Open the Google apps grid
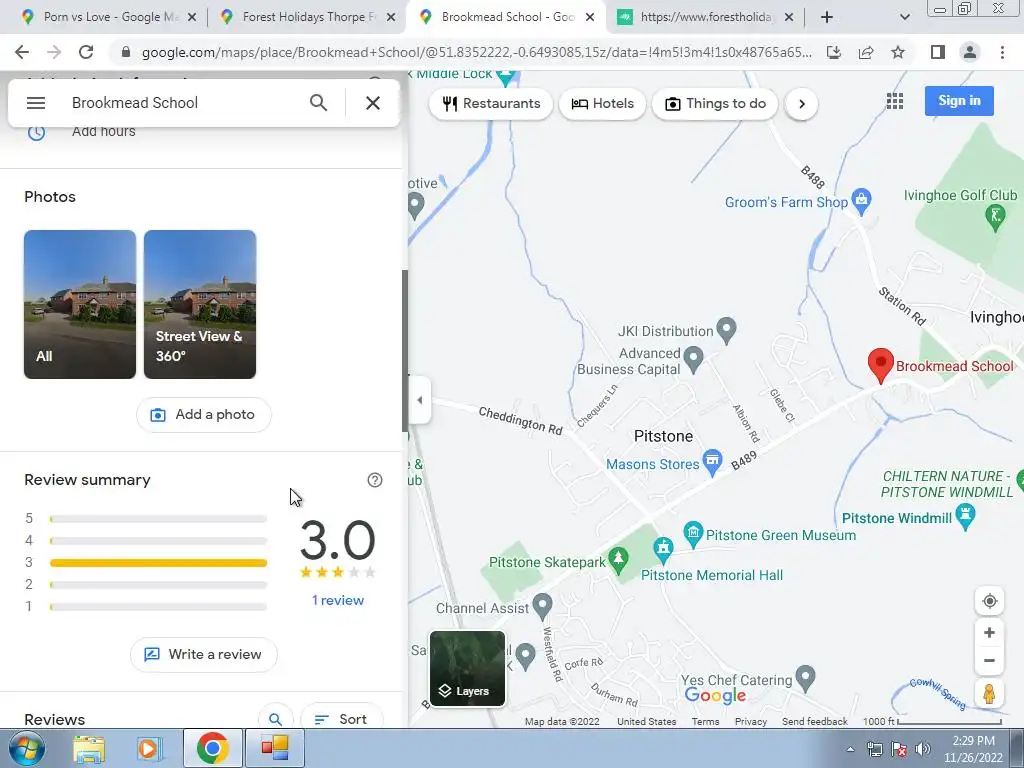 click(895, 101)
